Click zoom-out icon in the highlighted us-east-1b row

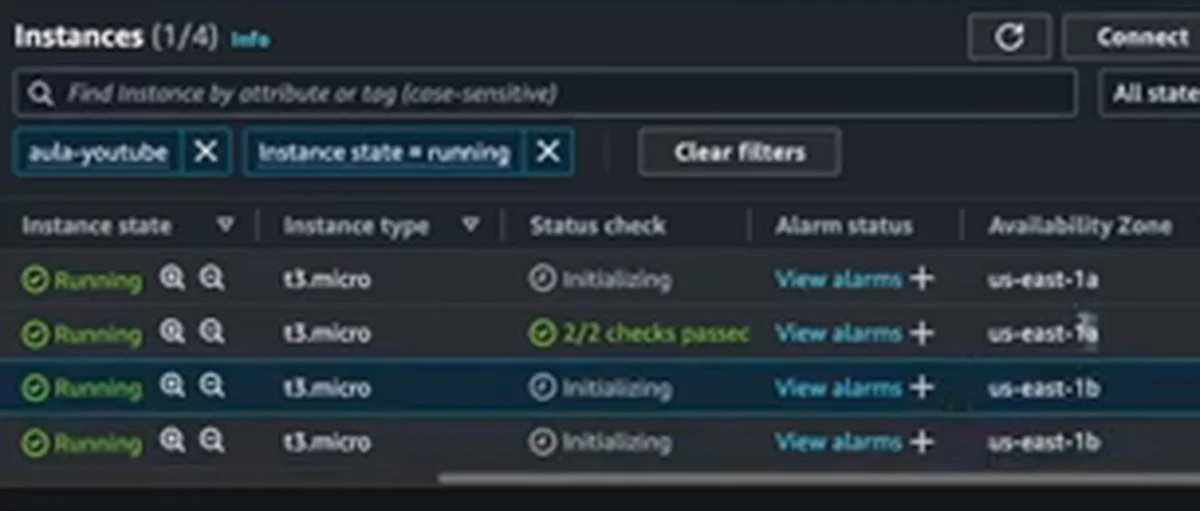pos(210,386)
